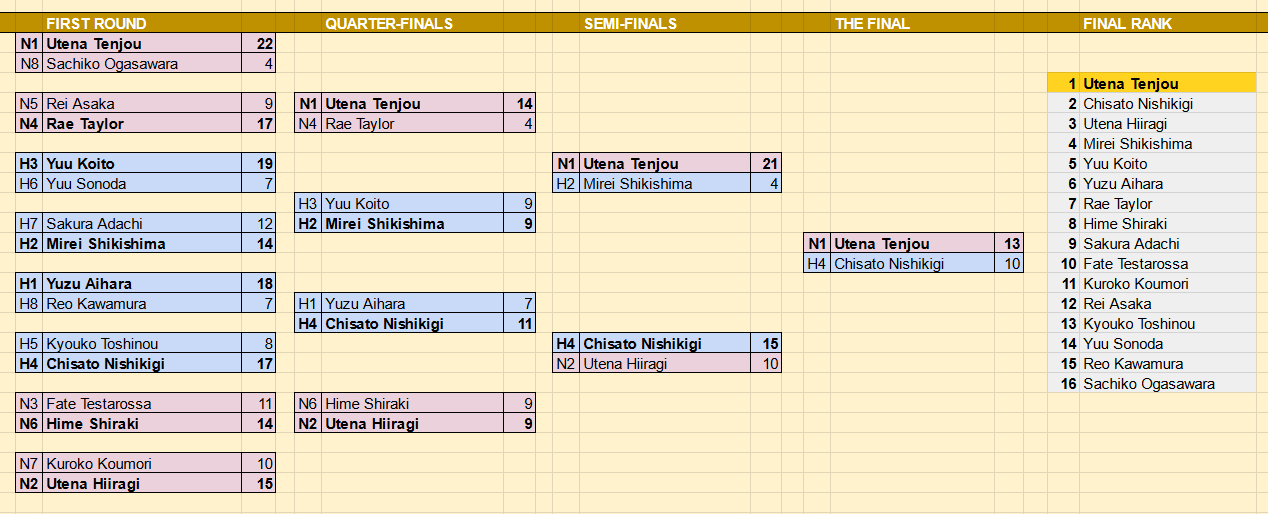Select the FIRST ROUND header cell

[96, 23]
